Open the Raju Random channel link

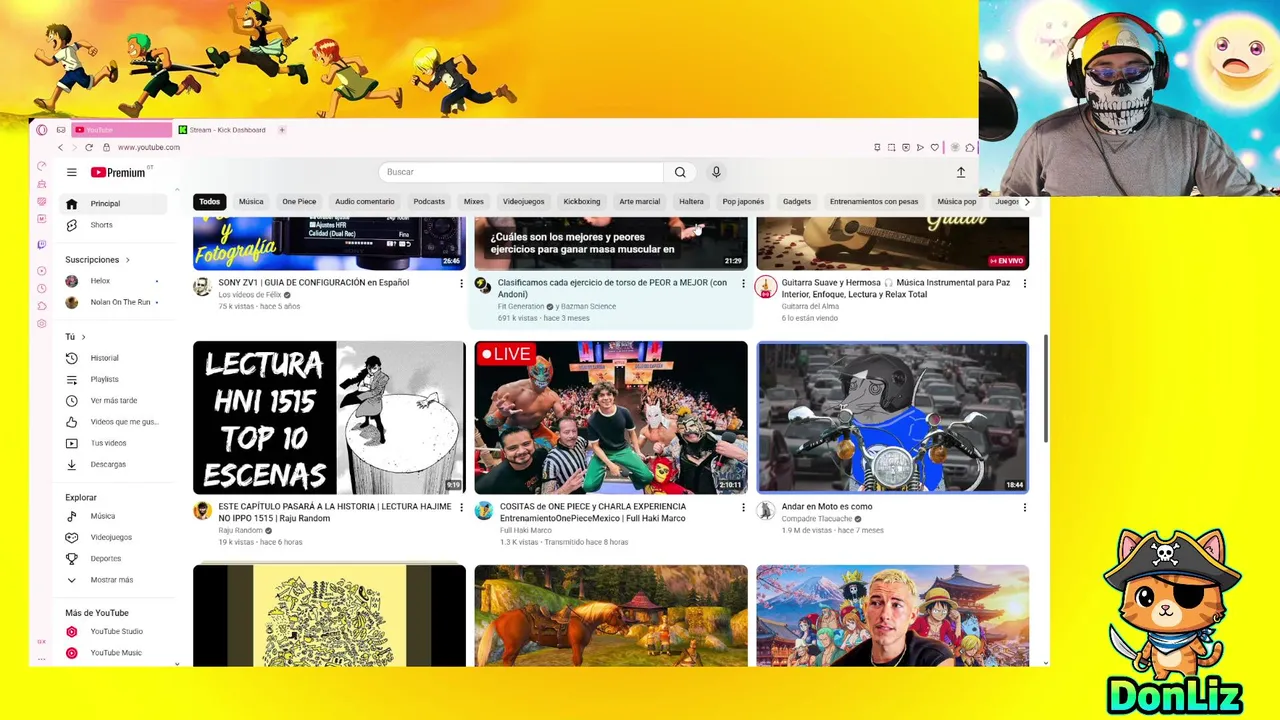(x=240, y=531)
